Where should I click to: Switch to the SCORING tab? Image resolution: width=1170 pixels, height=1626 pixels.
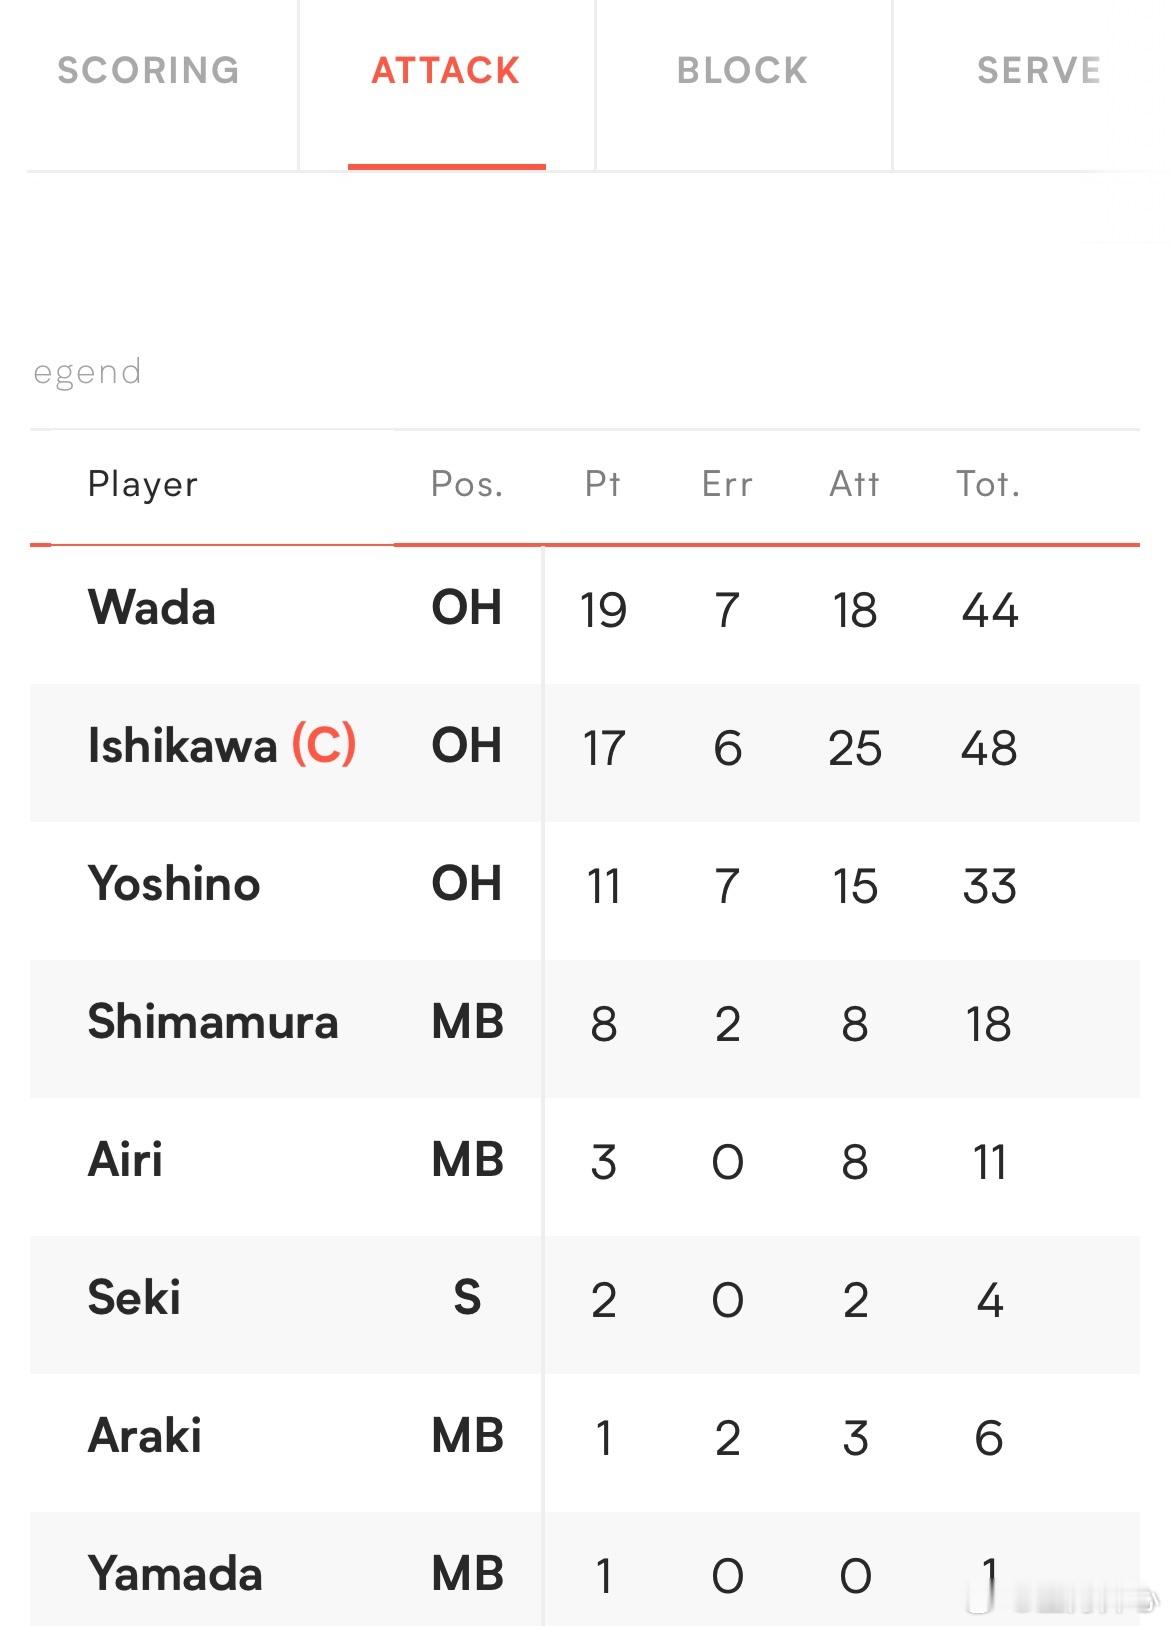(148, 71)
